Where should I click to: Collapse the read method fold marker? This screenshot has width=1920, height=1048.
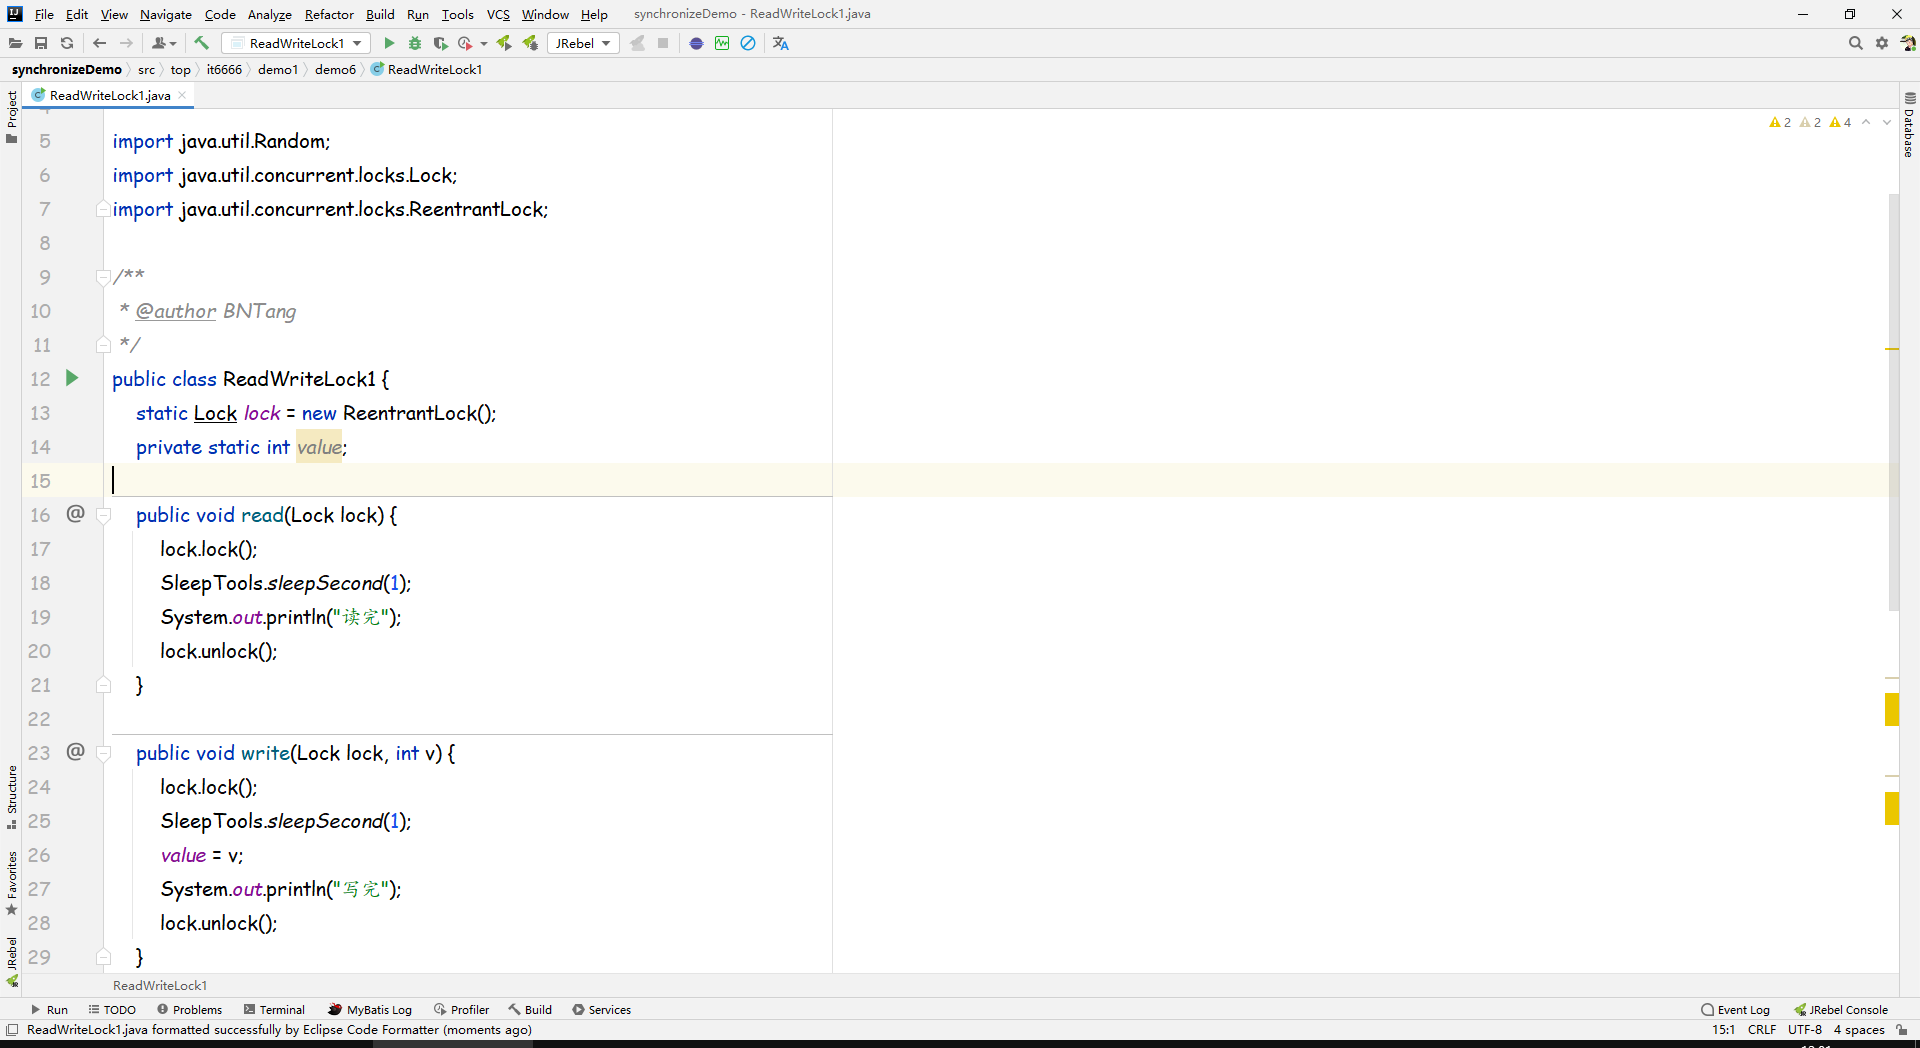103,515
